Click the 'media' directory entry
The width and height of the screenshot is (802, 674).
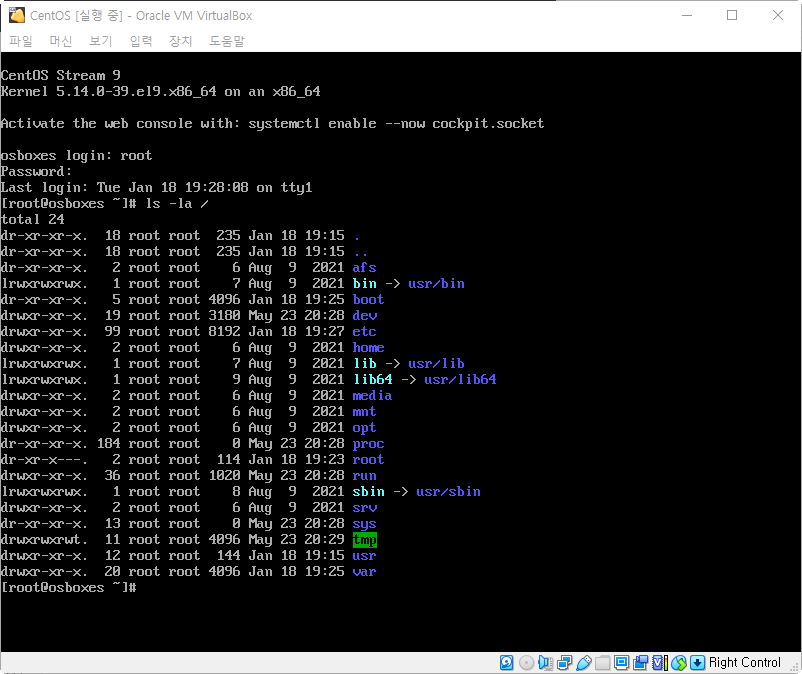372,396
